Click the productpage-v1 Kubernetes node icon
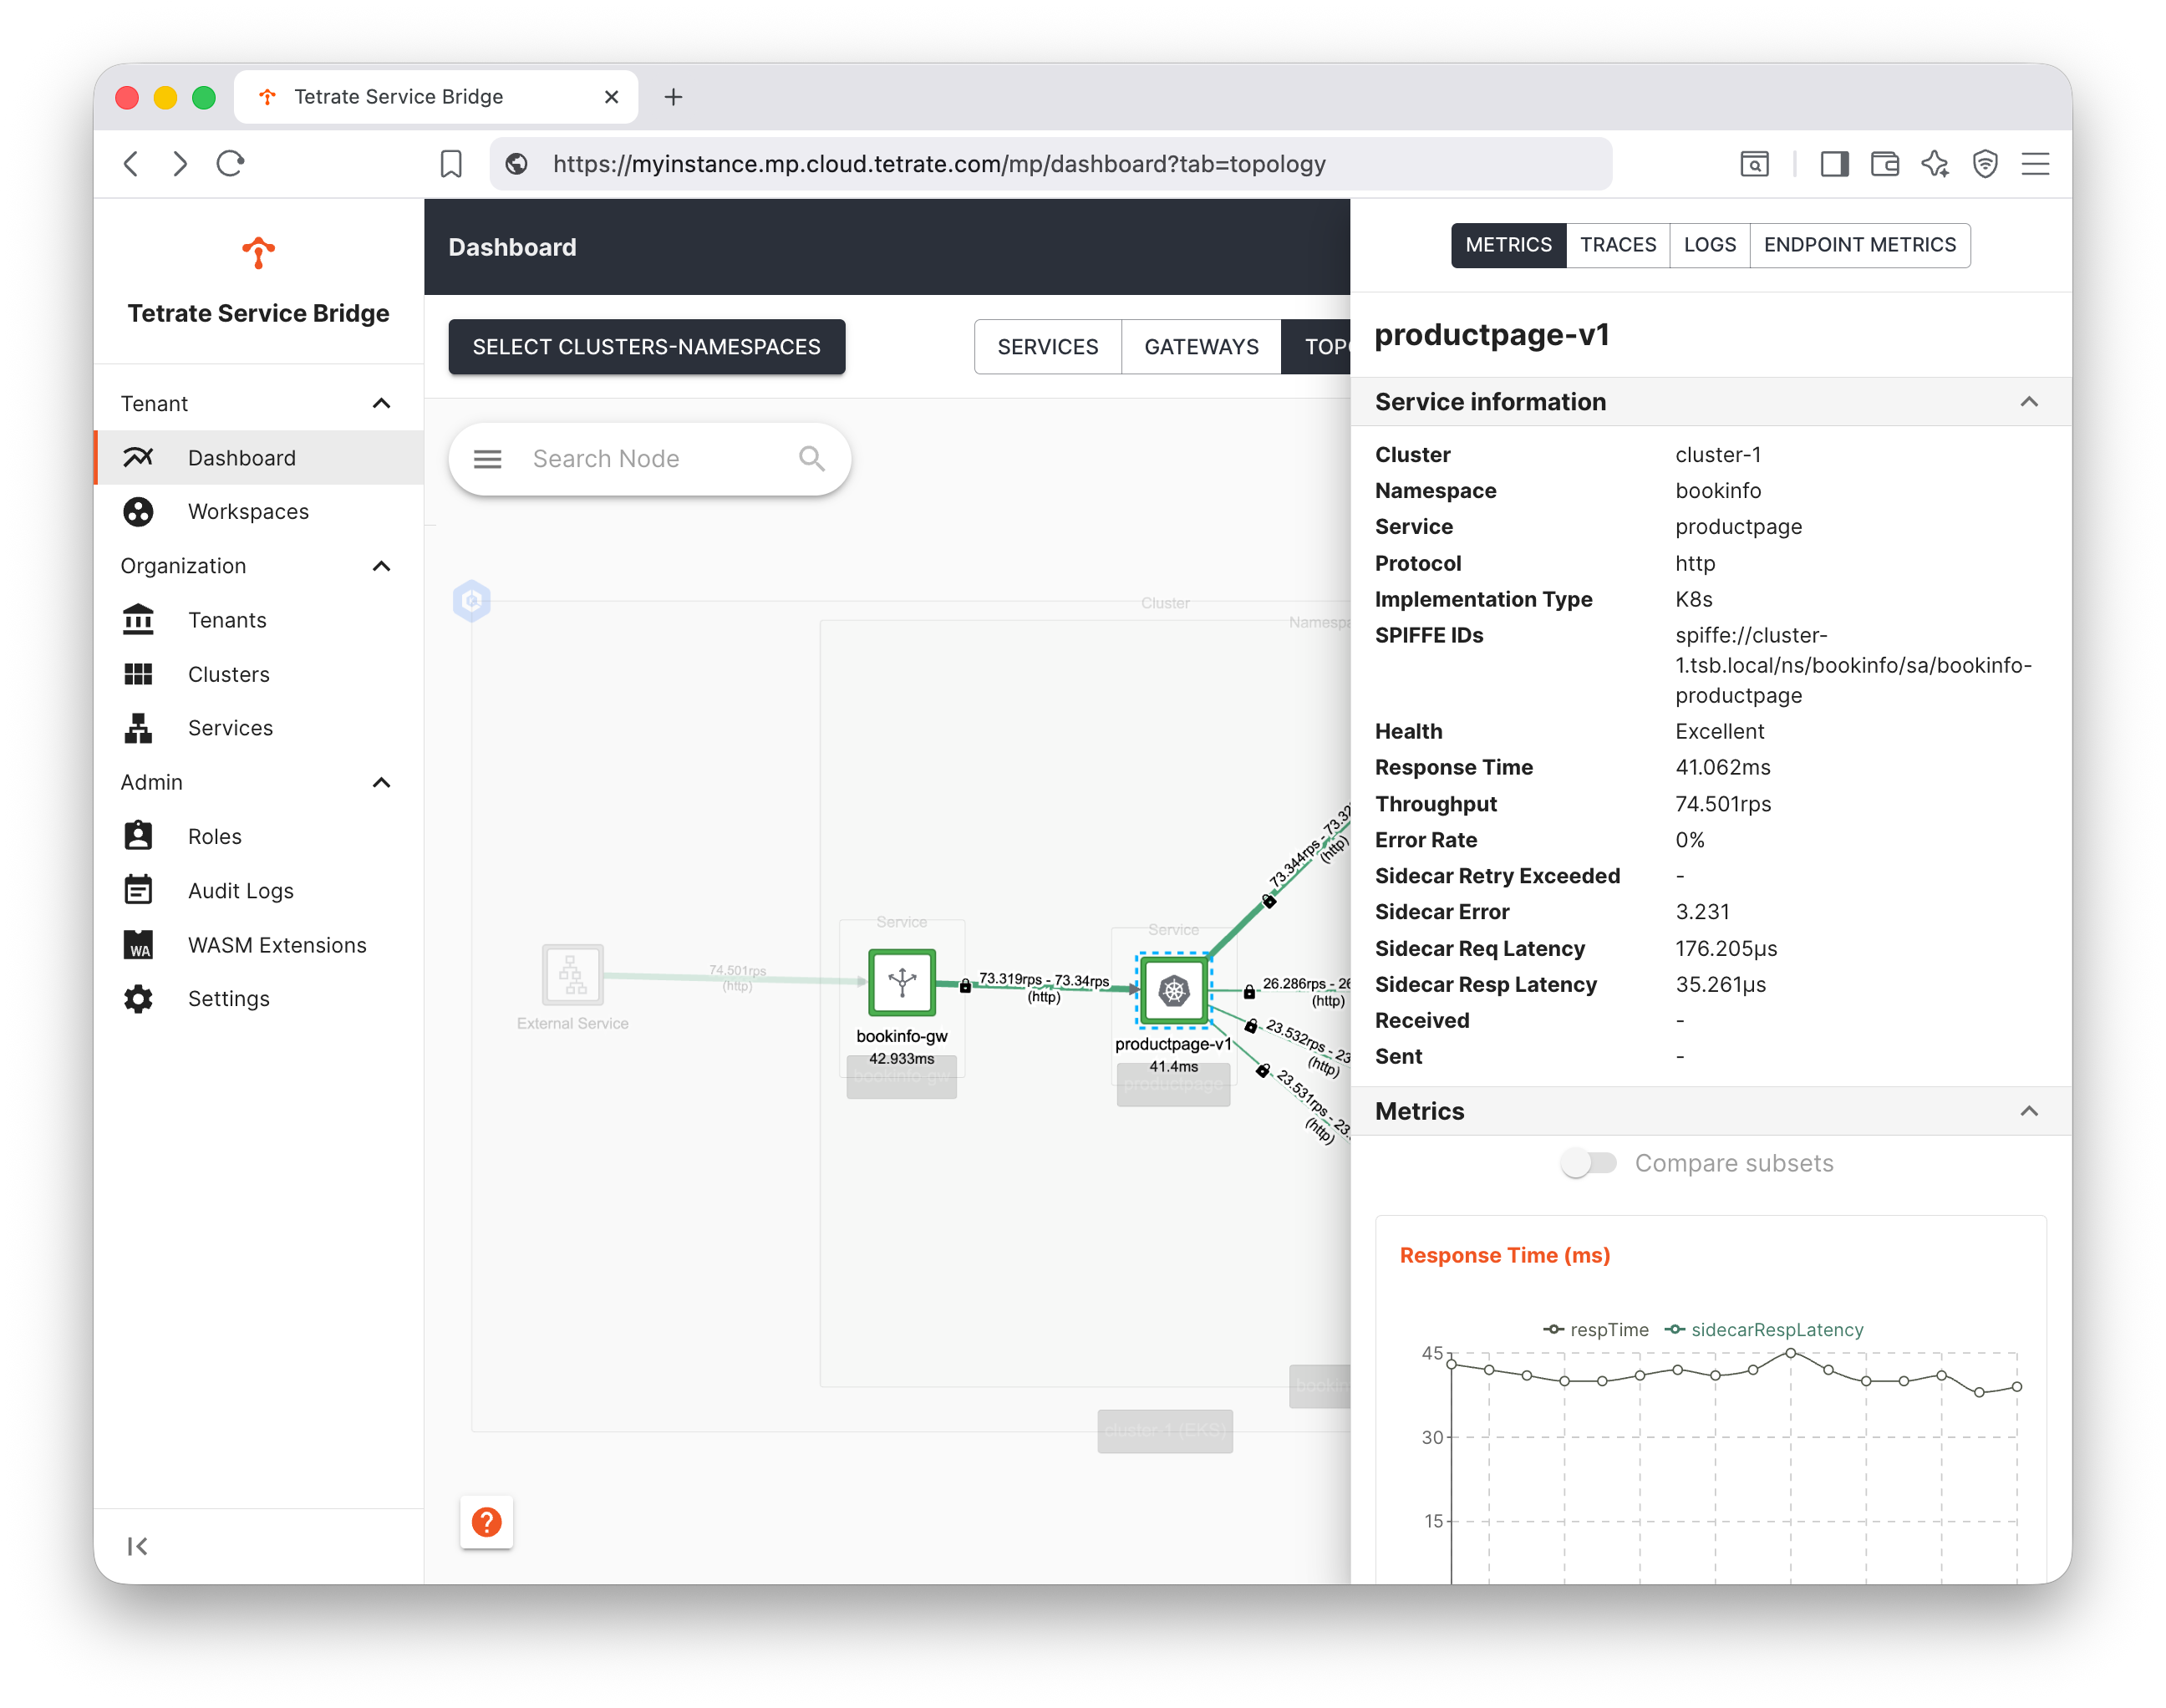The width and height of the screenshot is (2166, 1708). point(1173,990)
